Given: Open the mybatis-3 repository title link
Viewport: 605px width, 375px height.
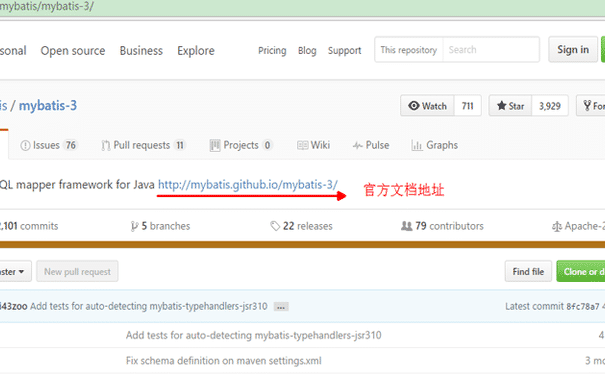Looking at the screenshot, I should (48, 105).
